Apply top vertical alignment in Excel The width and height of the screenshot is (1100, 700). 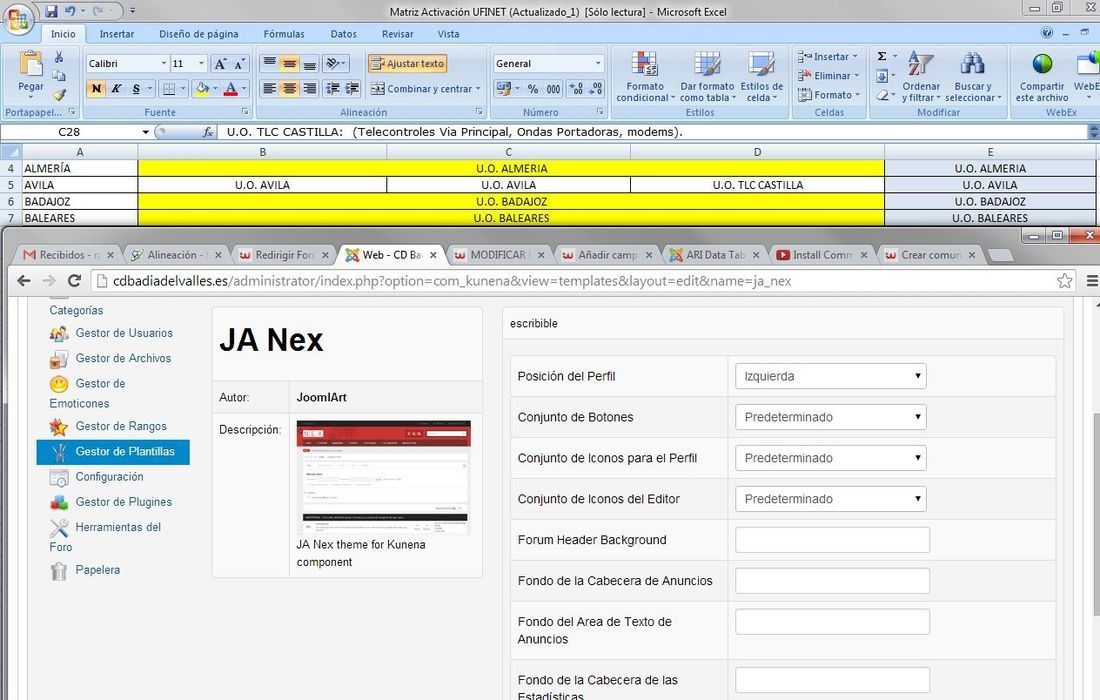(269, 64)
